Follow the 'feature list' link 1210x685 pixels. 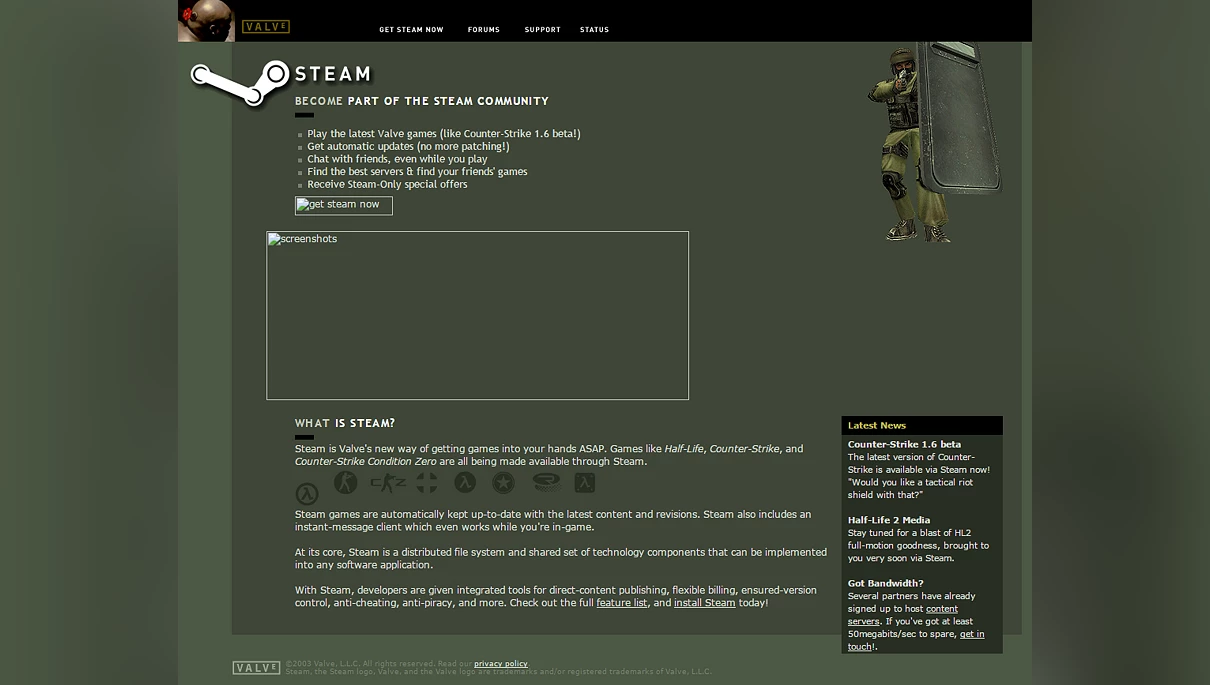[622, 603]
